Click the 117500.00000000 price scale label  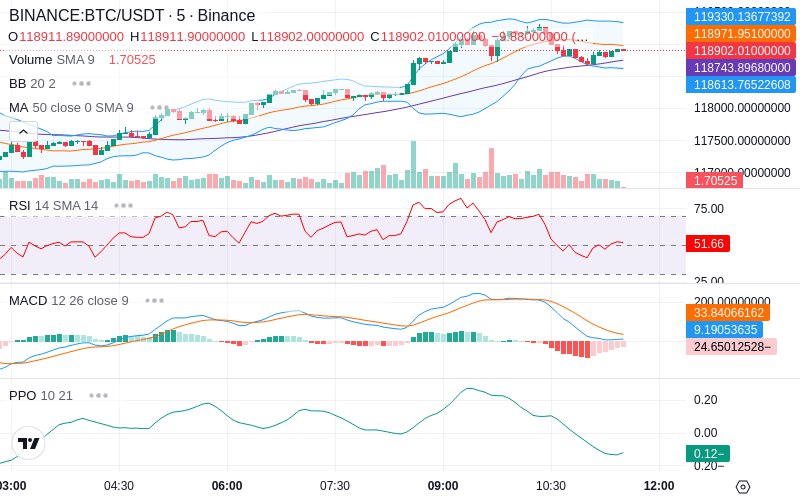[x=742, y=141]
